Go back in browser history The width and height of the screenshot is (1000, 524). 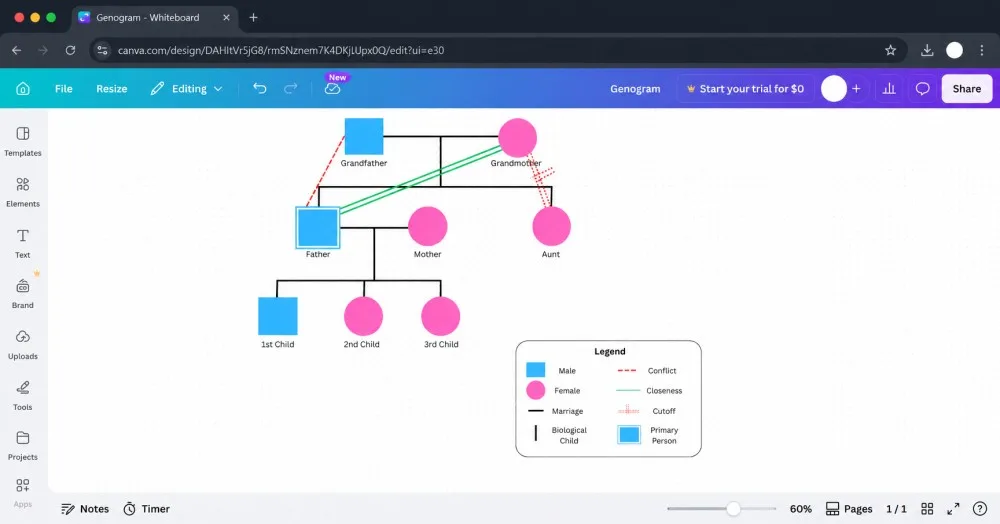[x=17, y=50]
